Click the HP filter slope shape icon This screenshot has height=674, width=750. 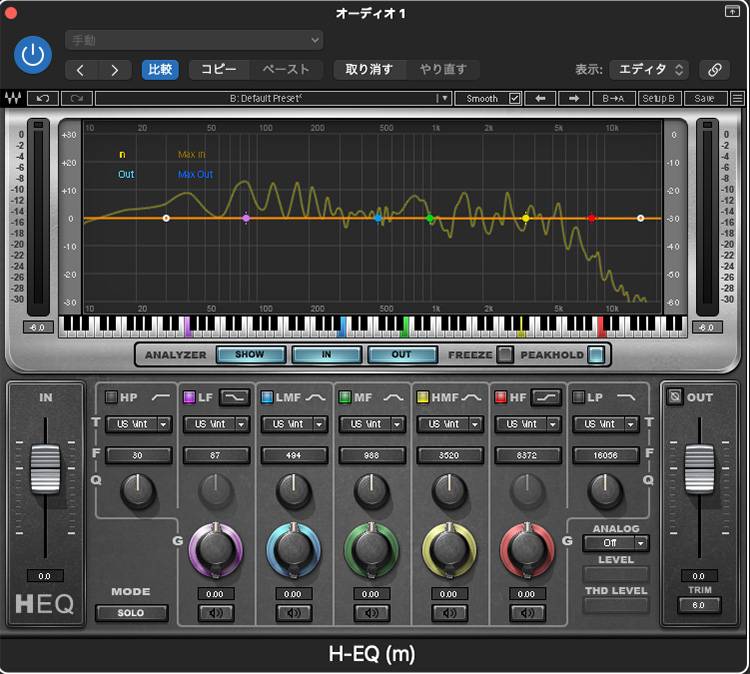coord(161,397)
